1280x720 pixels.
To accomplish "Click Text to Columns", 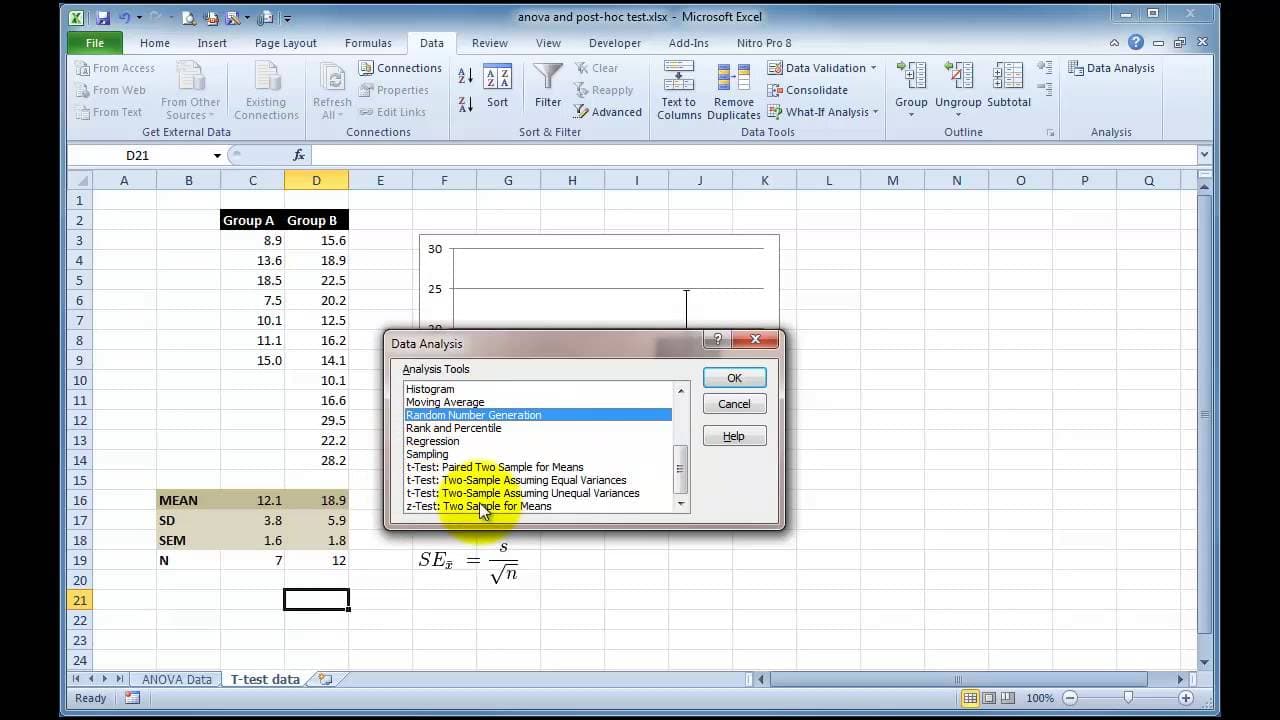I will 679,91.
